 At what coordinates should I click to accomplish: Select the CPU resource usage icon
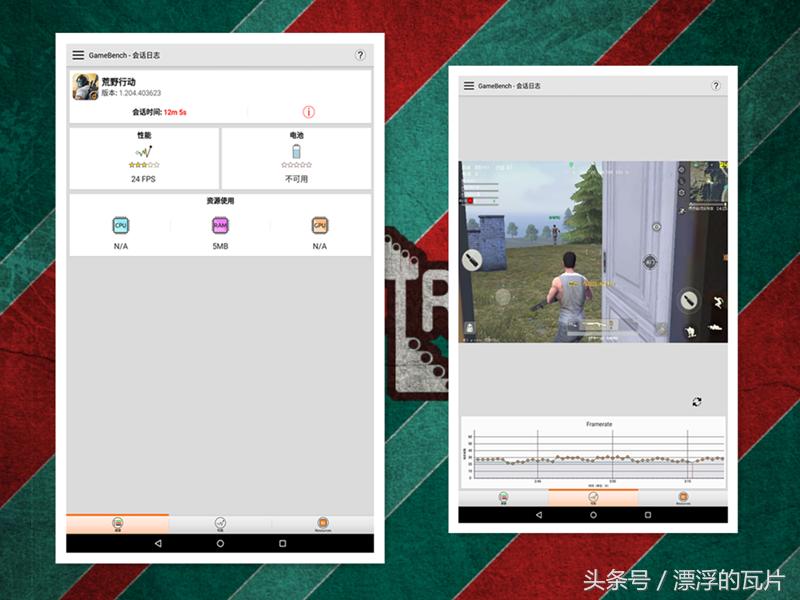(x=122, y=224)
